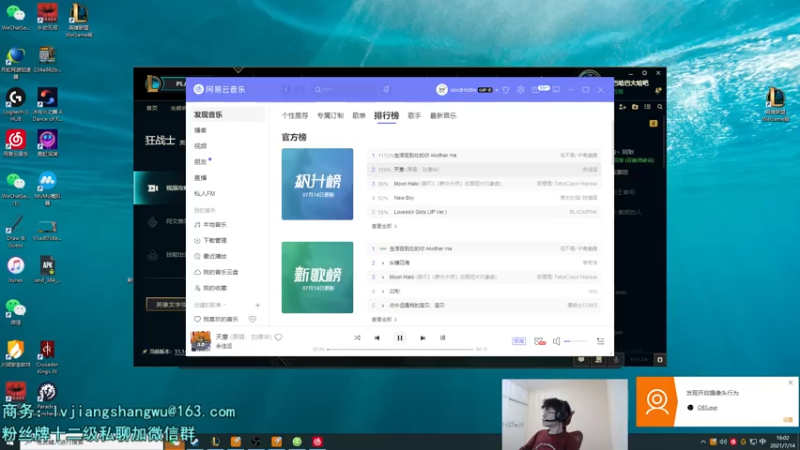
Task: Open the current playlist queue icon
Action: click(x=601, y=341)
